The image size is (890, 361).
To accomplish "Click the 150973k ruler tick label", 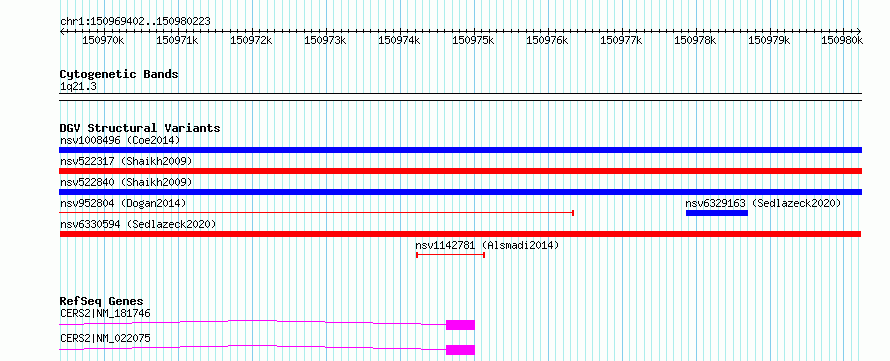I will point(325,40).
